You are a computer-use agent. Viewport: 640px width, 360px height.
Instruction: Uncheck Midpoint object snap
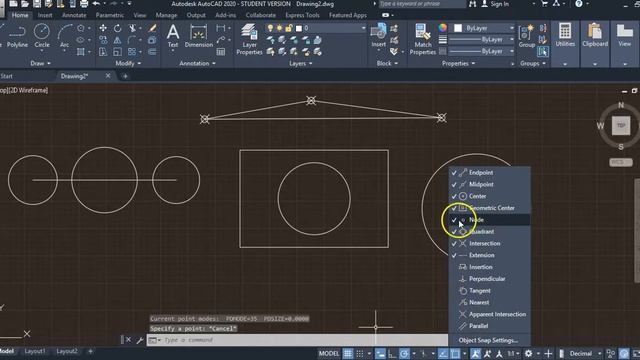pos(490,184)
